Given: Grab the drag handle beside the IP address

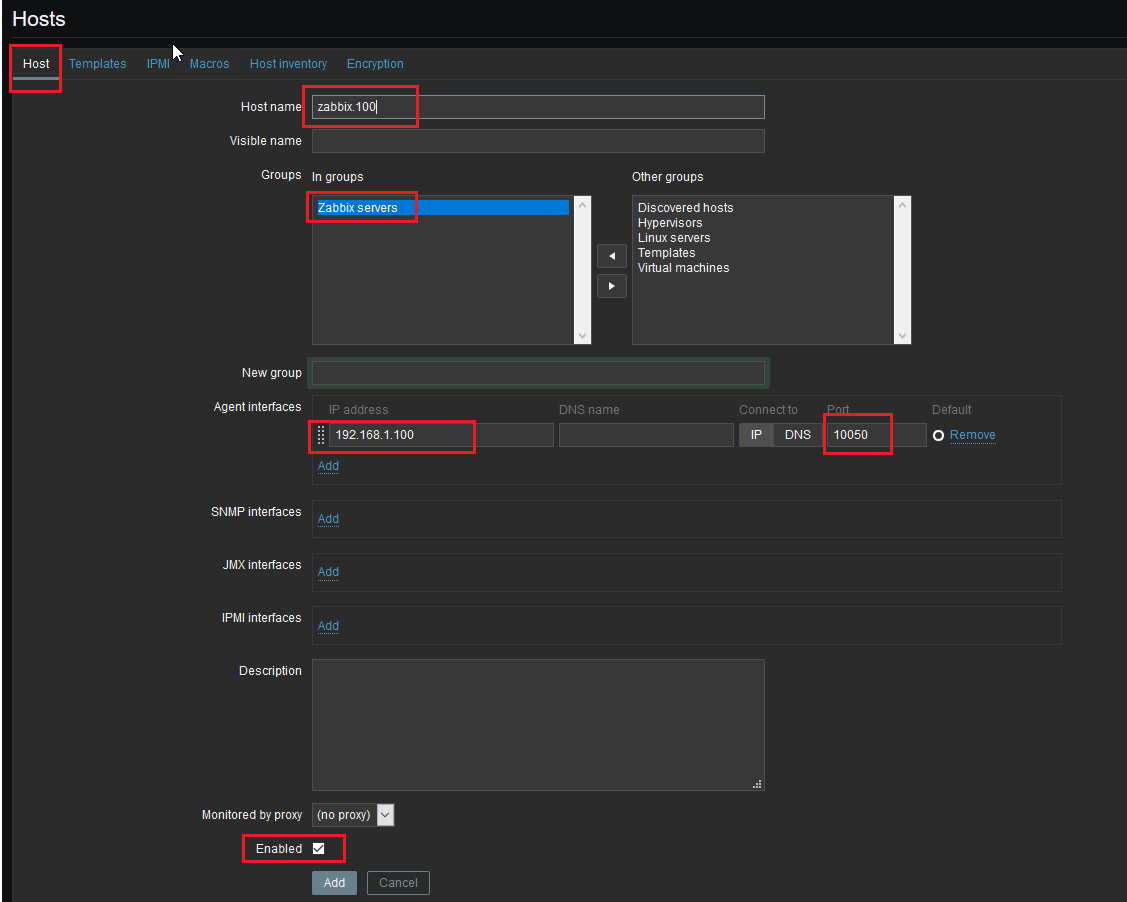Looking at the screenshot, I should [321, 435].
